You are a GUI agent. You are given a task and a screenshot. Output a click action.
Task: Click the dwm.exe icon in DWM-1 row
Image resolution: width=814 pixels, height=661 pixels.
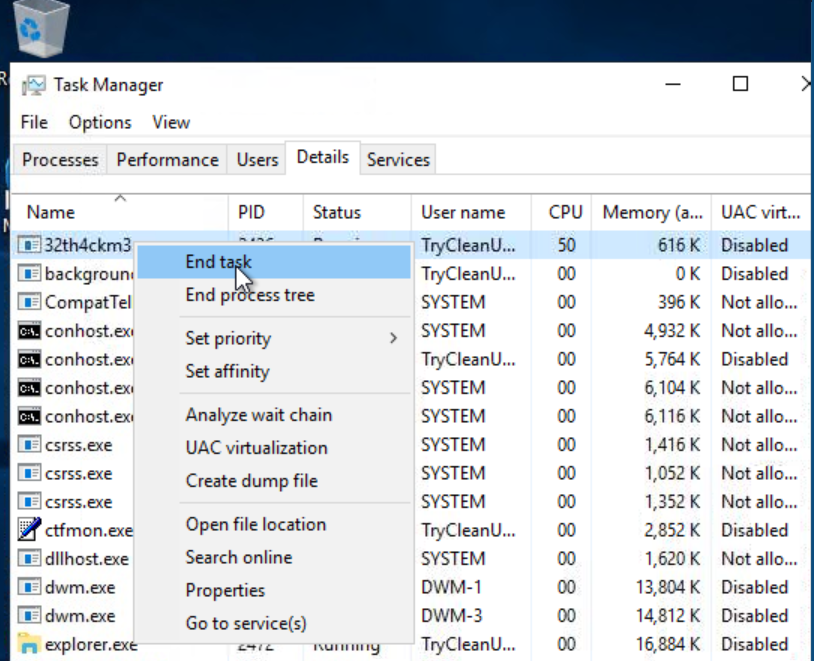point(29,587)
